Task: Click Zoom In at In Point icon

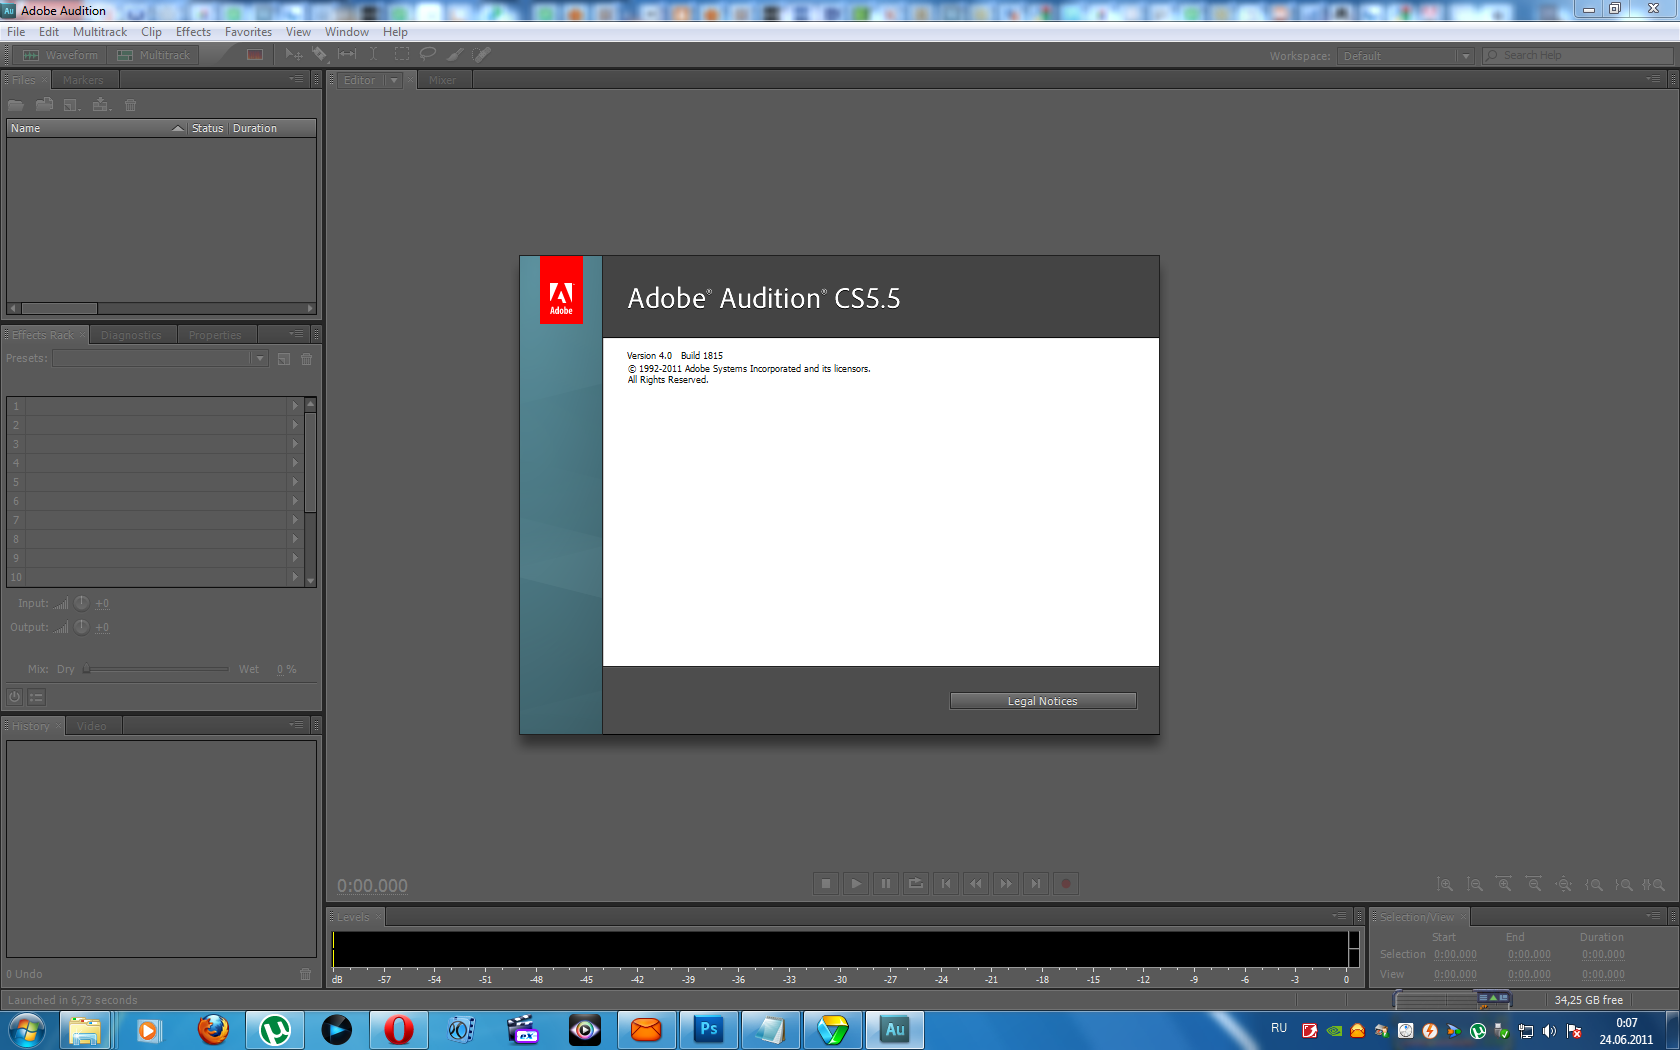Action: click(1594, 885)
